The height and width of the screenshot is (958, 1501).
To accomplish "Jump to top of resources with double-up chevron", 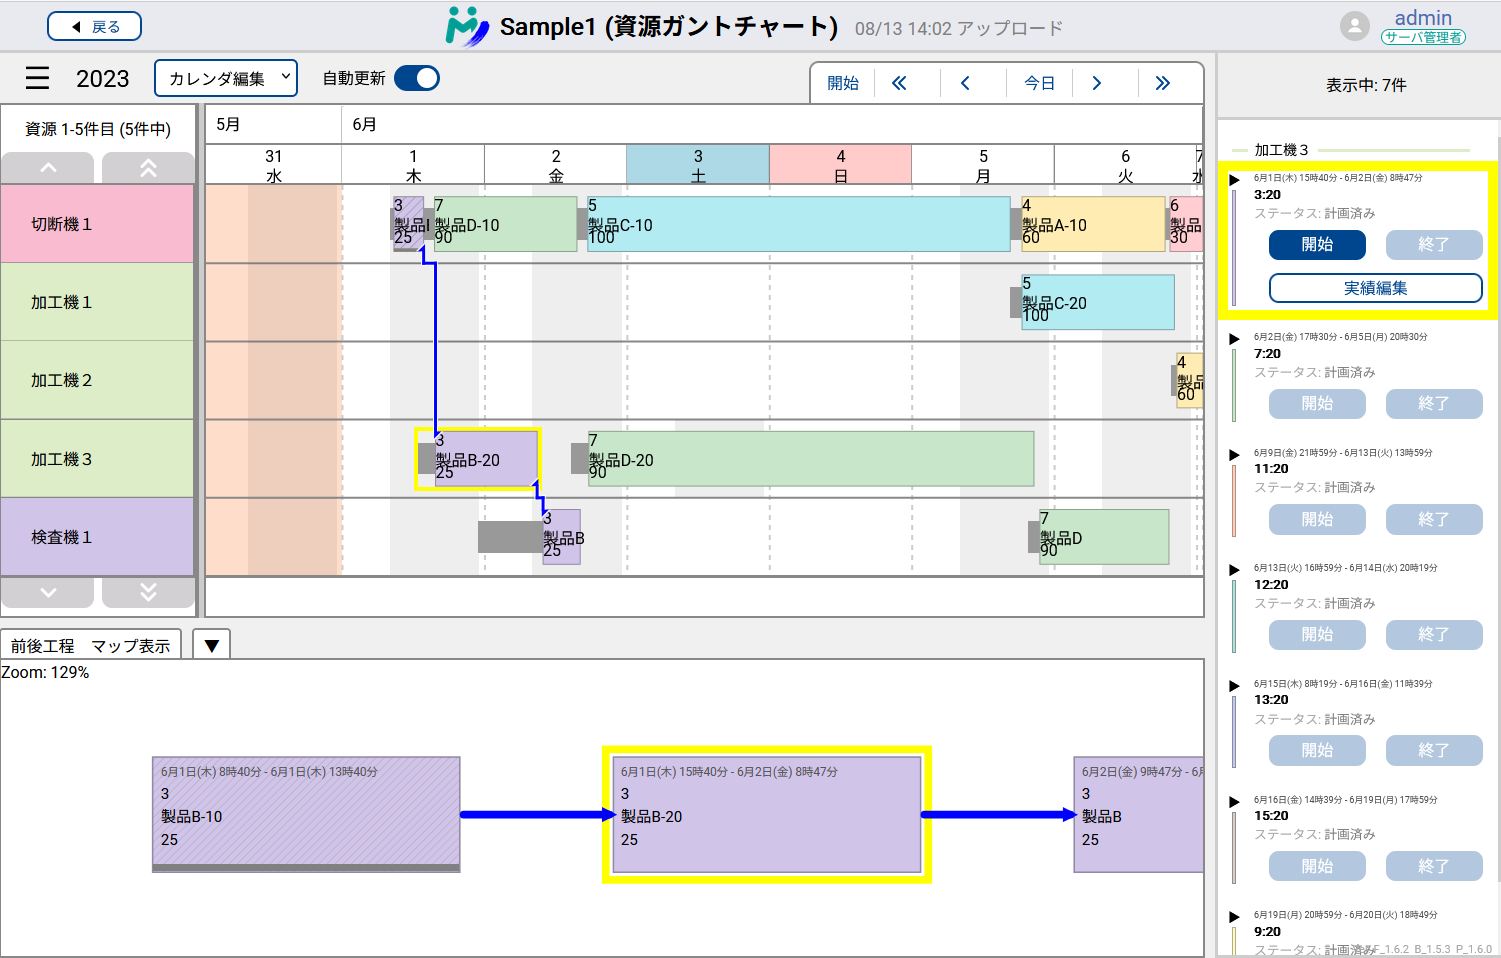I will (x=148, y=167).
